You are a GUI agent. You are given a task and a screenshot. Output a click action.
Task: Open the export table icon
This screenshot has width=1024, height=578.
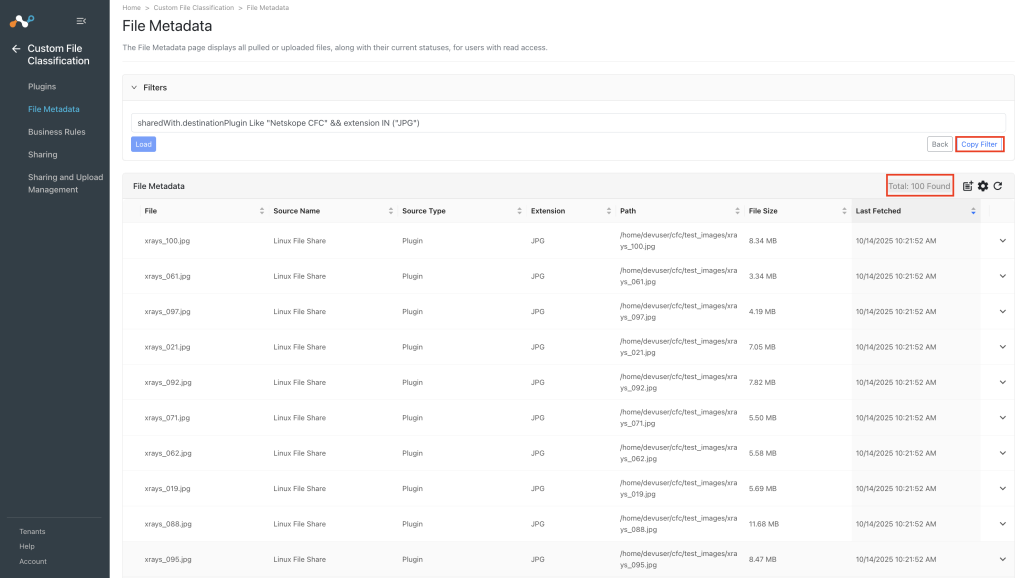tap(968, 186)
